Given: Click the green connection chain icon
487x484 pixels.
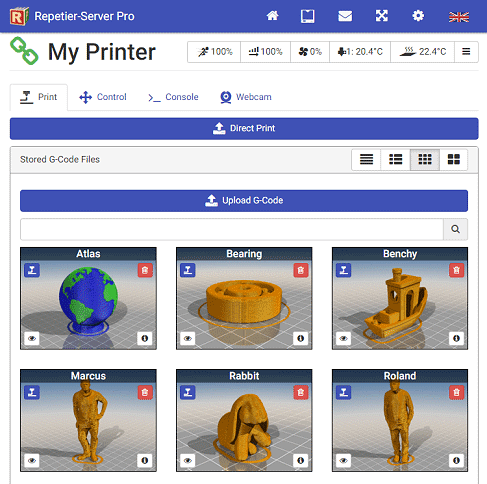Looking at the screenshot, I should click(24, 51).
